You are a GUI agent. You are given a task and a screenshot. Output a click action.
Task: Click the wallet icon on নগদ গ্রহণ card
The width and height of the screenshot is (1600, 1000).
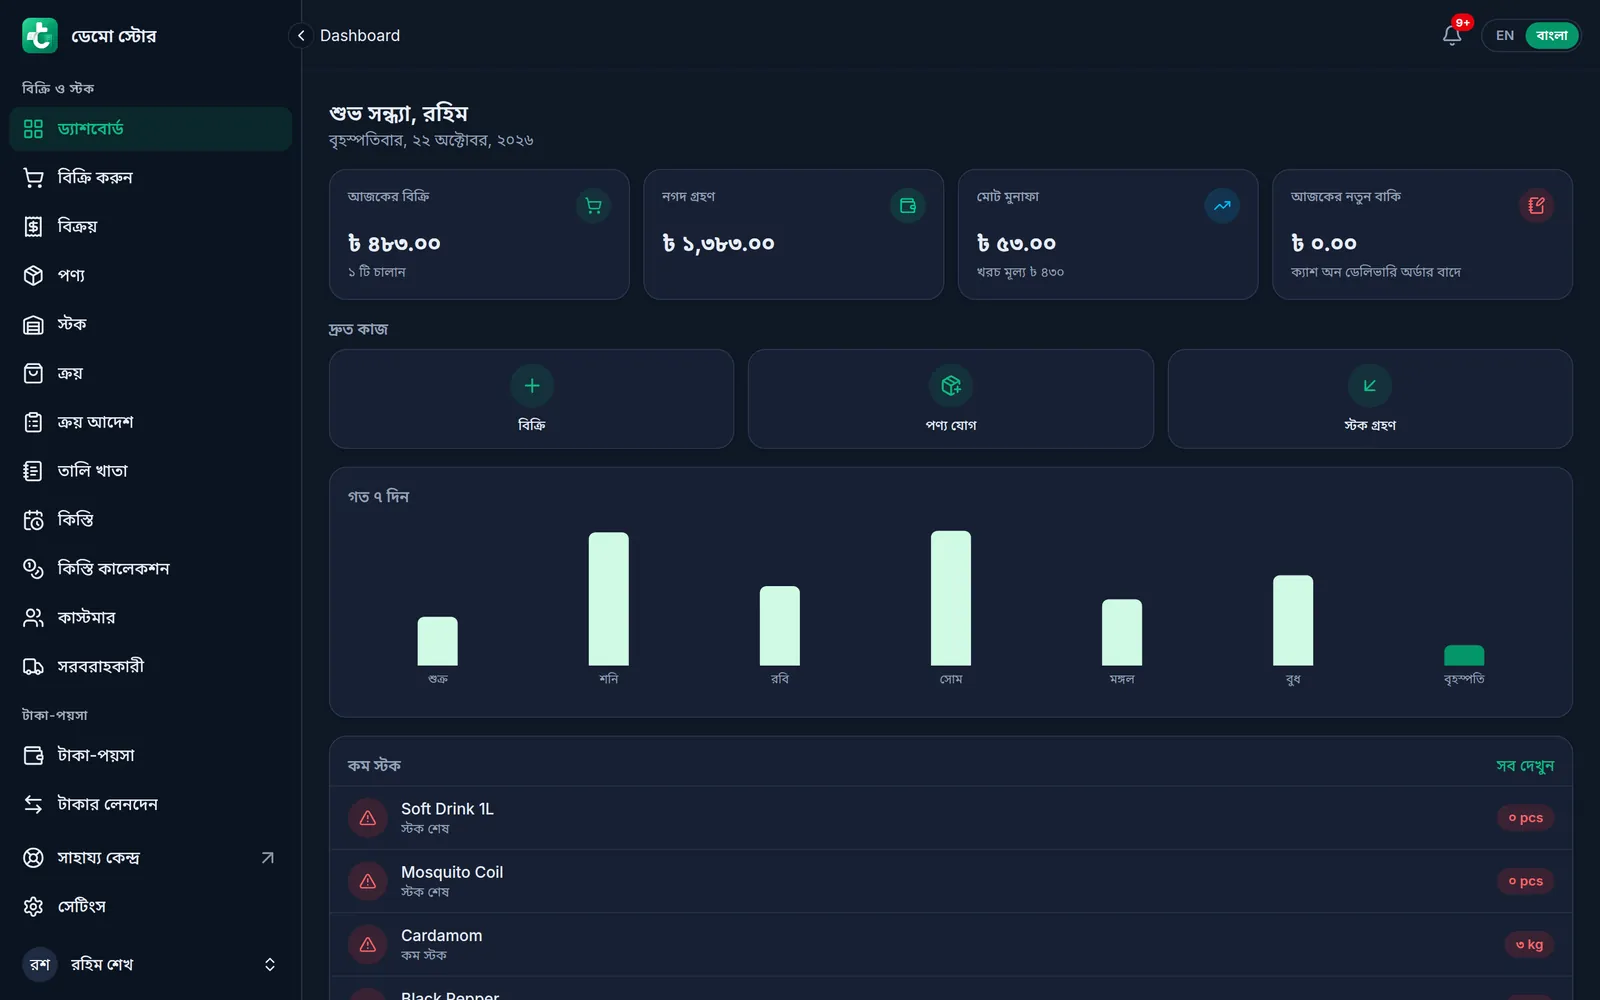pyautogui.click(x=907, y=206)
